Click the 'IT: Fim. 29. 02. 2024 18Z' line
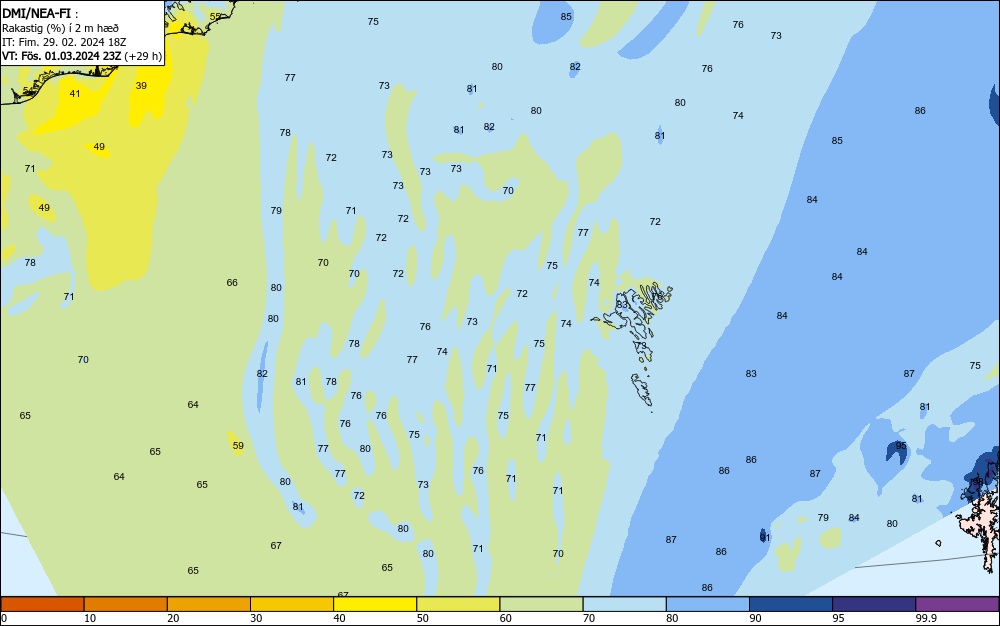Image resolution: width=1000 pixels, height=626 pixels. 64,42
